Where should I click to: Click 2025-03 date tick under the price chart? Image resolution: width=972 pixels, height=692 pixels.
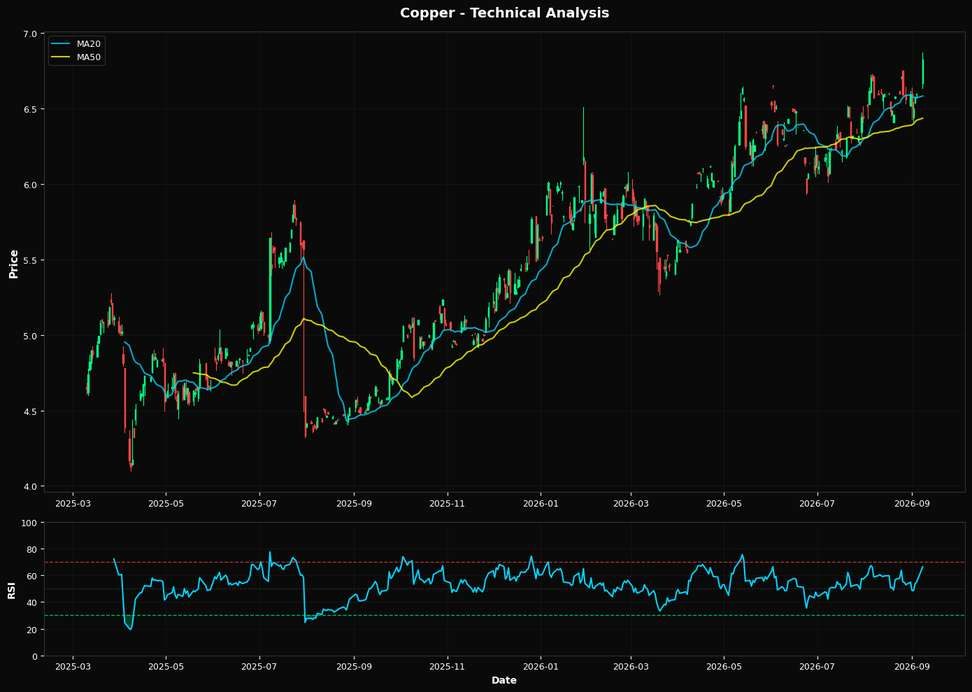tap(73, 504)
